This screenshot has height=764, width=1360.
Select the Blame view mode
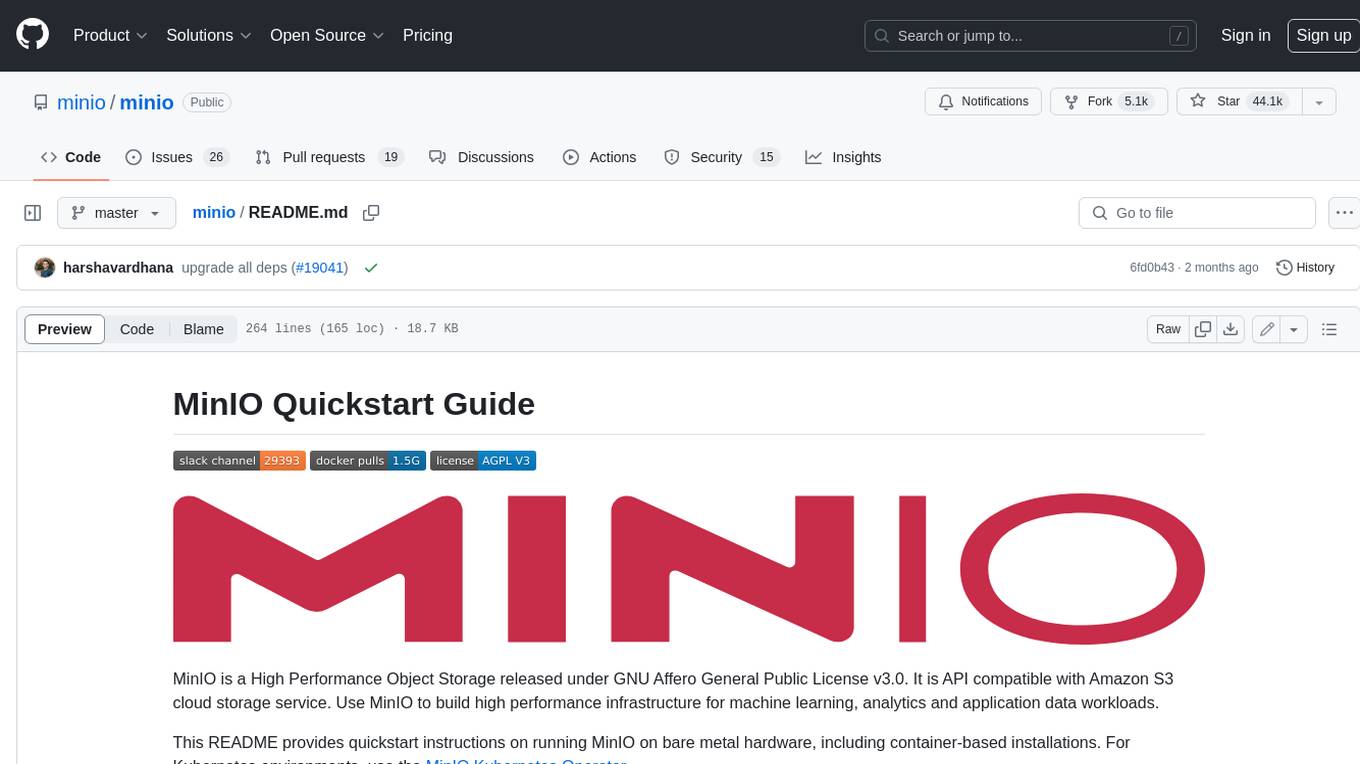[x=203, y=329]
